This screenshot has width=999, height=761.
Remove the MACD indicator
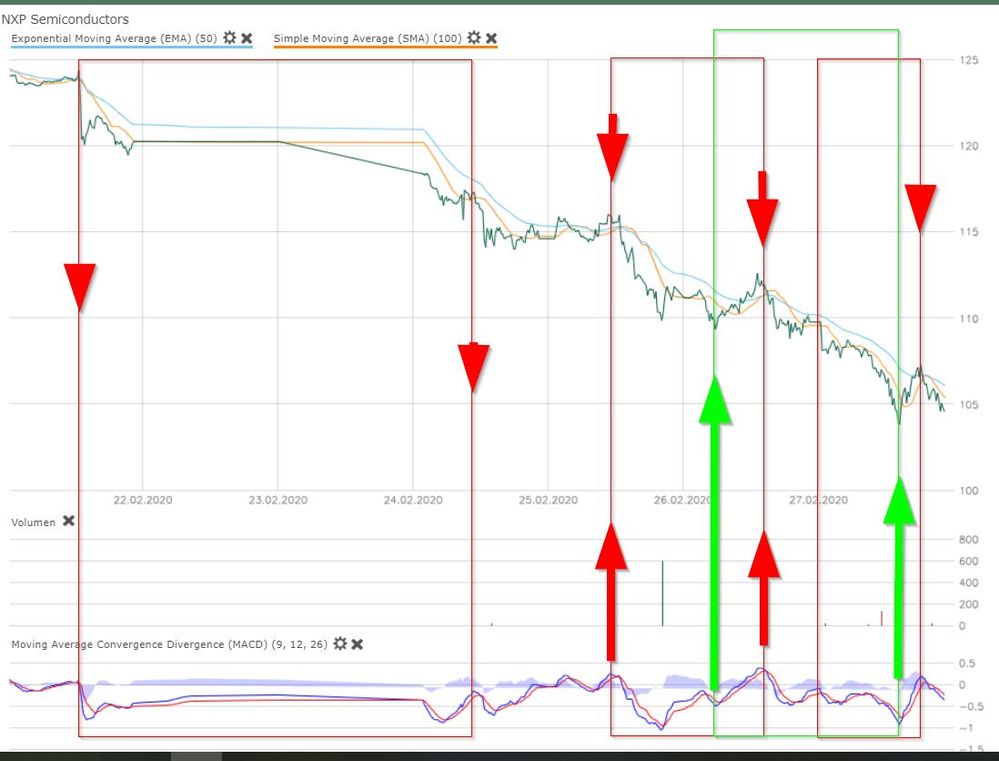(357, 644)
